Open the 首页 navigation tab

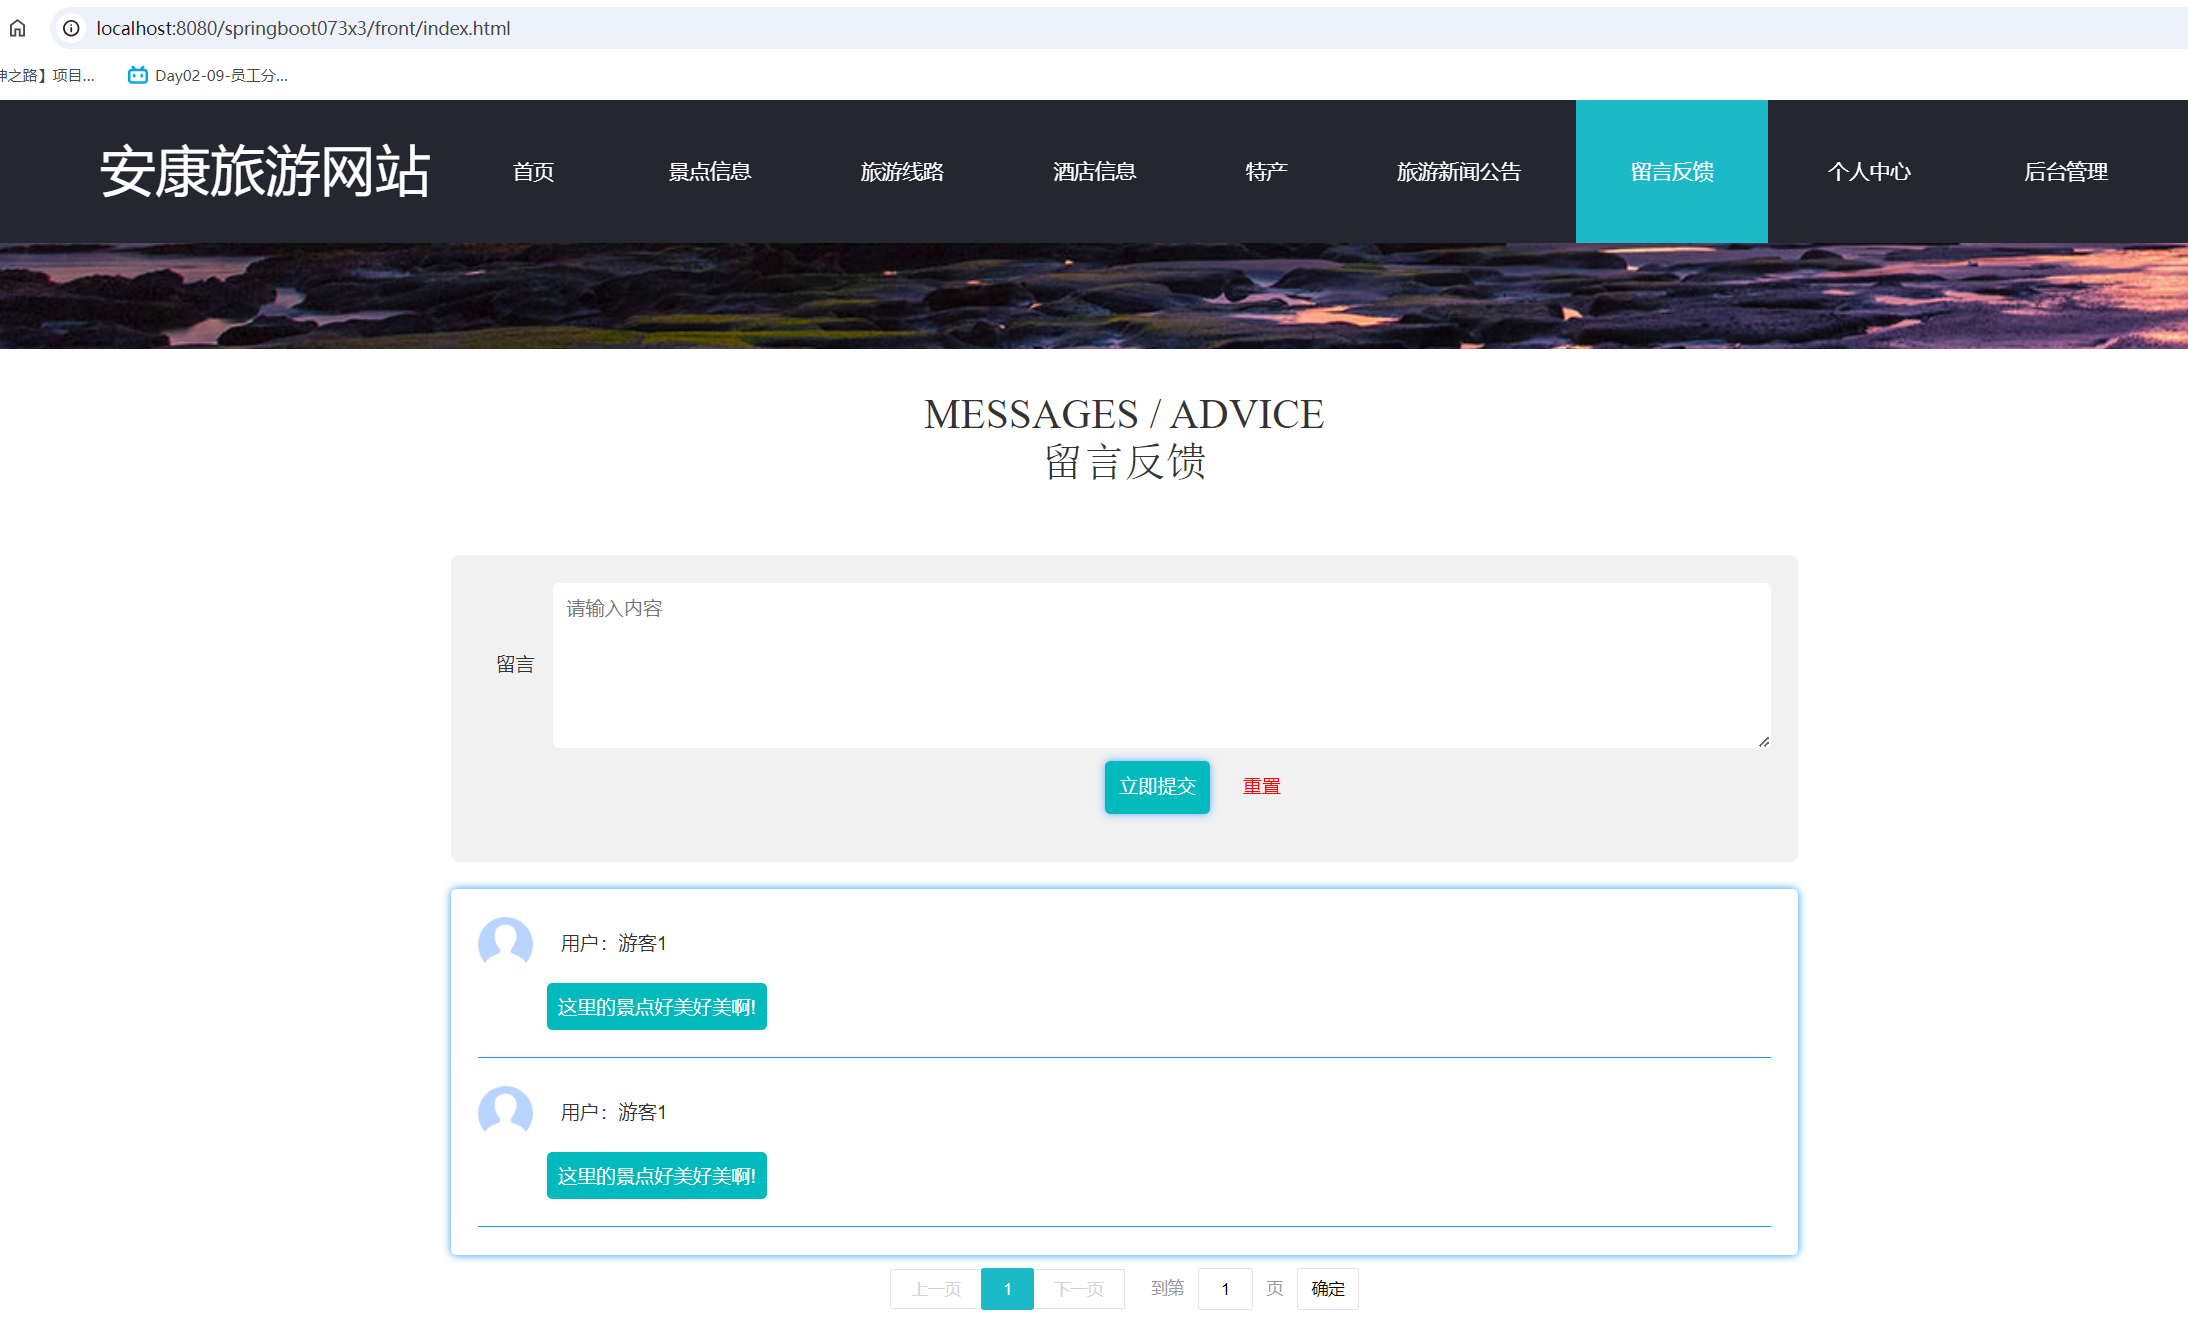coord(533,172)
